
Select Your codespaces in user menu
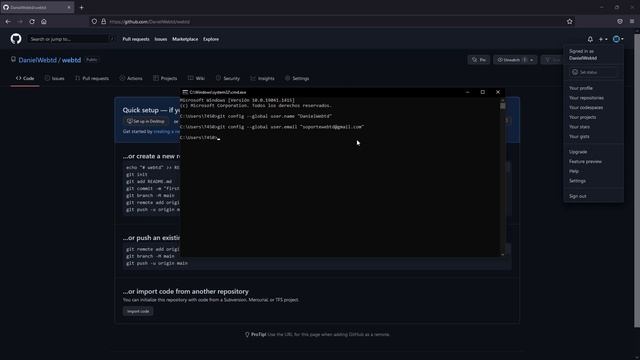[x=586, y=108]
